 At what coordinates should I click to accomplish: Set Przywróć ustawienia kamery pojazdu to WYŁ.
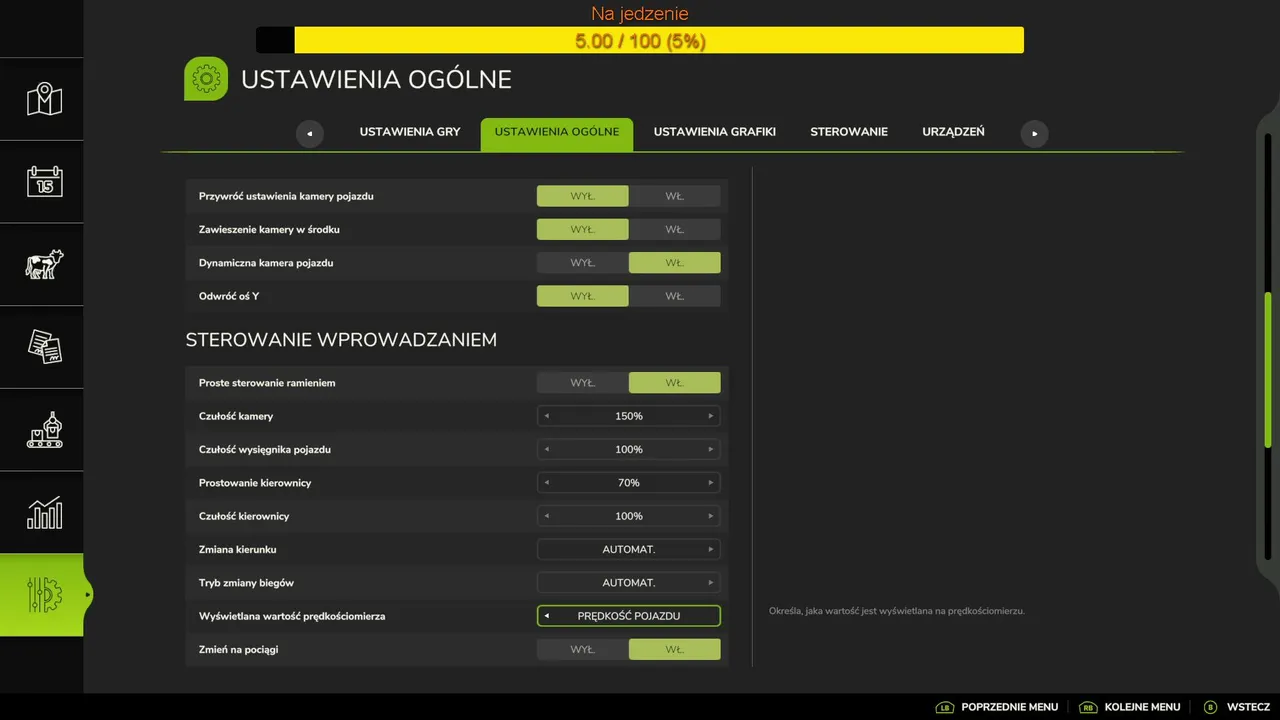[x=583, y=196]
